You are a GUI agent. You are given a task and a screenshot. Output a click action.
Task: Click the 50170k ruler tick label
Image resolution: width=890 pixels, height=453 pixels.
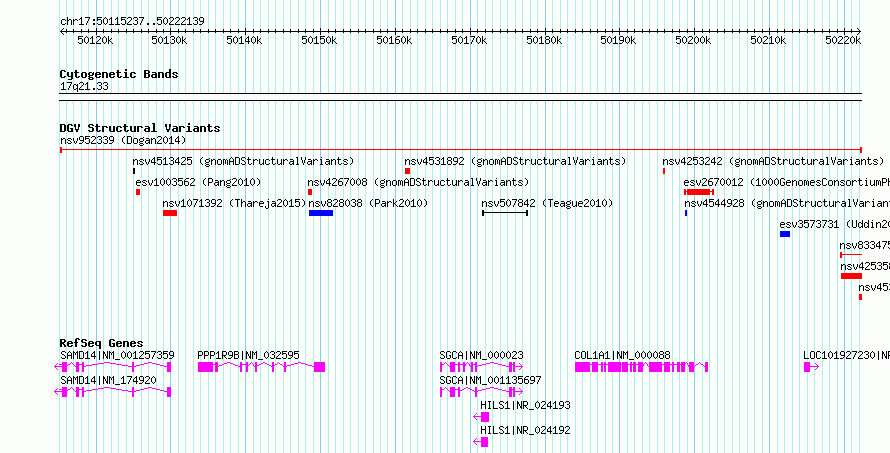[469, 40]
